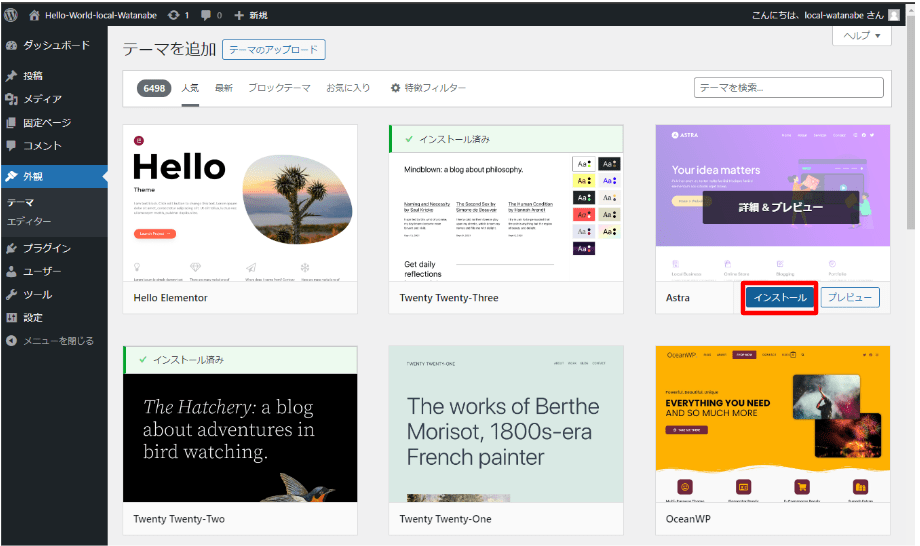
Task: Click the settings icon beside 設定
Action: [x=11, y=318]
